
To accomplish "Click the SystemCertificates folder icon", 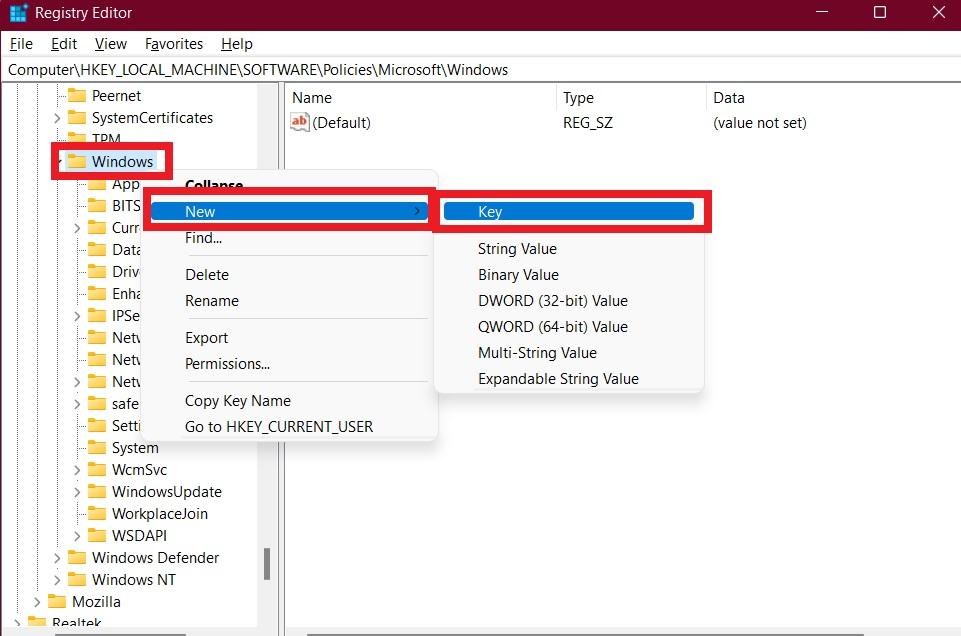I will click(77, 118).
